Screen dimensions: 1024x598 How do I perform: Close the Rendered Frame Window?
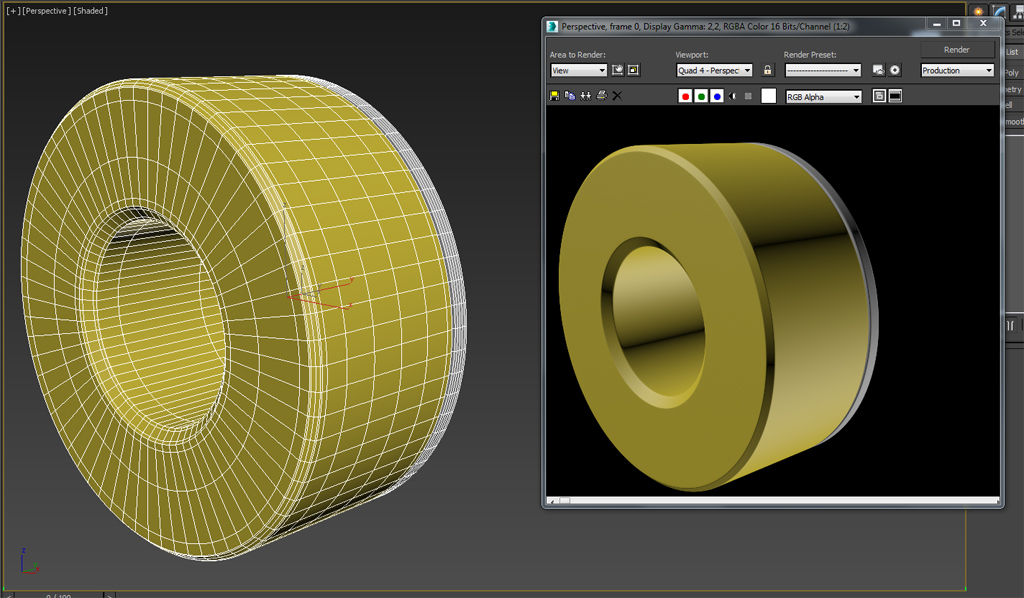[x=983, y=24]
